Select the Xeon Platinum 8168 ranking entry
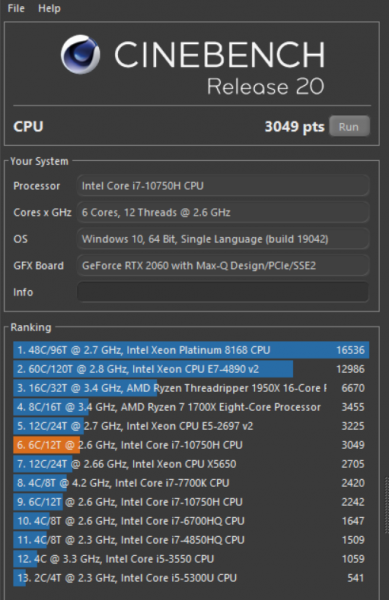 [191, 350]
